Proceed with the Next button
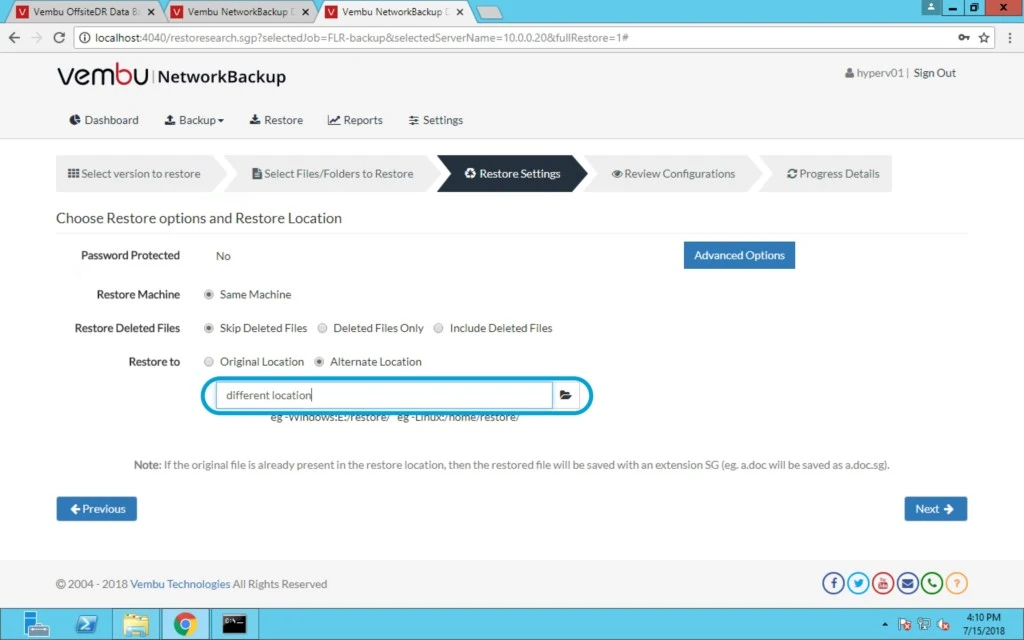 point(935,509)
